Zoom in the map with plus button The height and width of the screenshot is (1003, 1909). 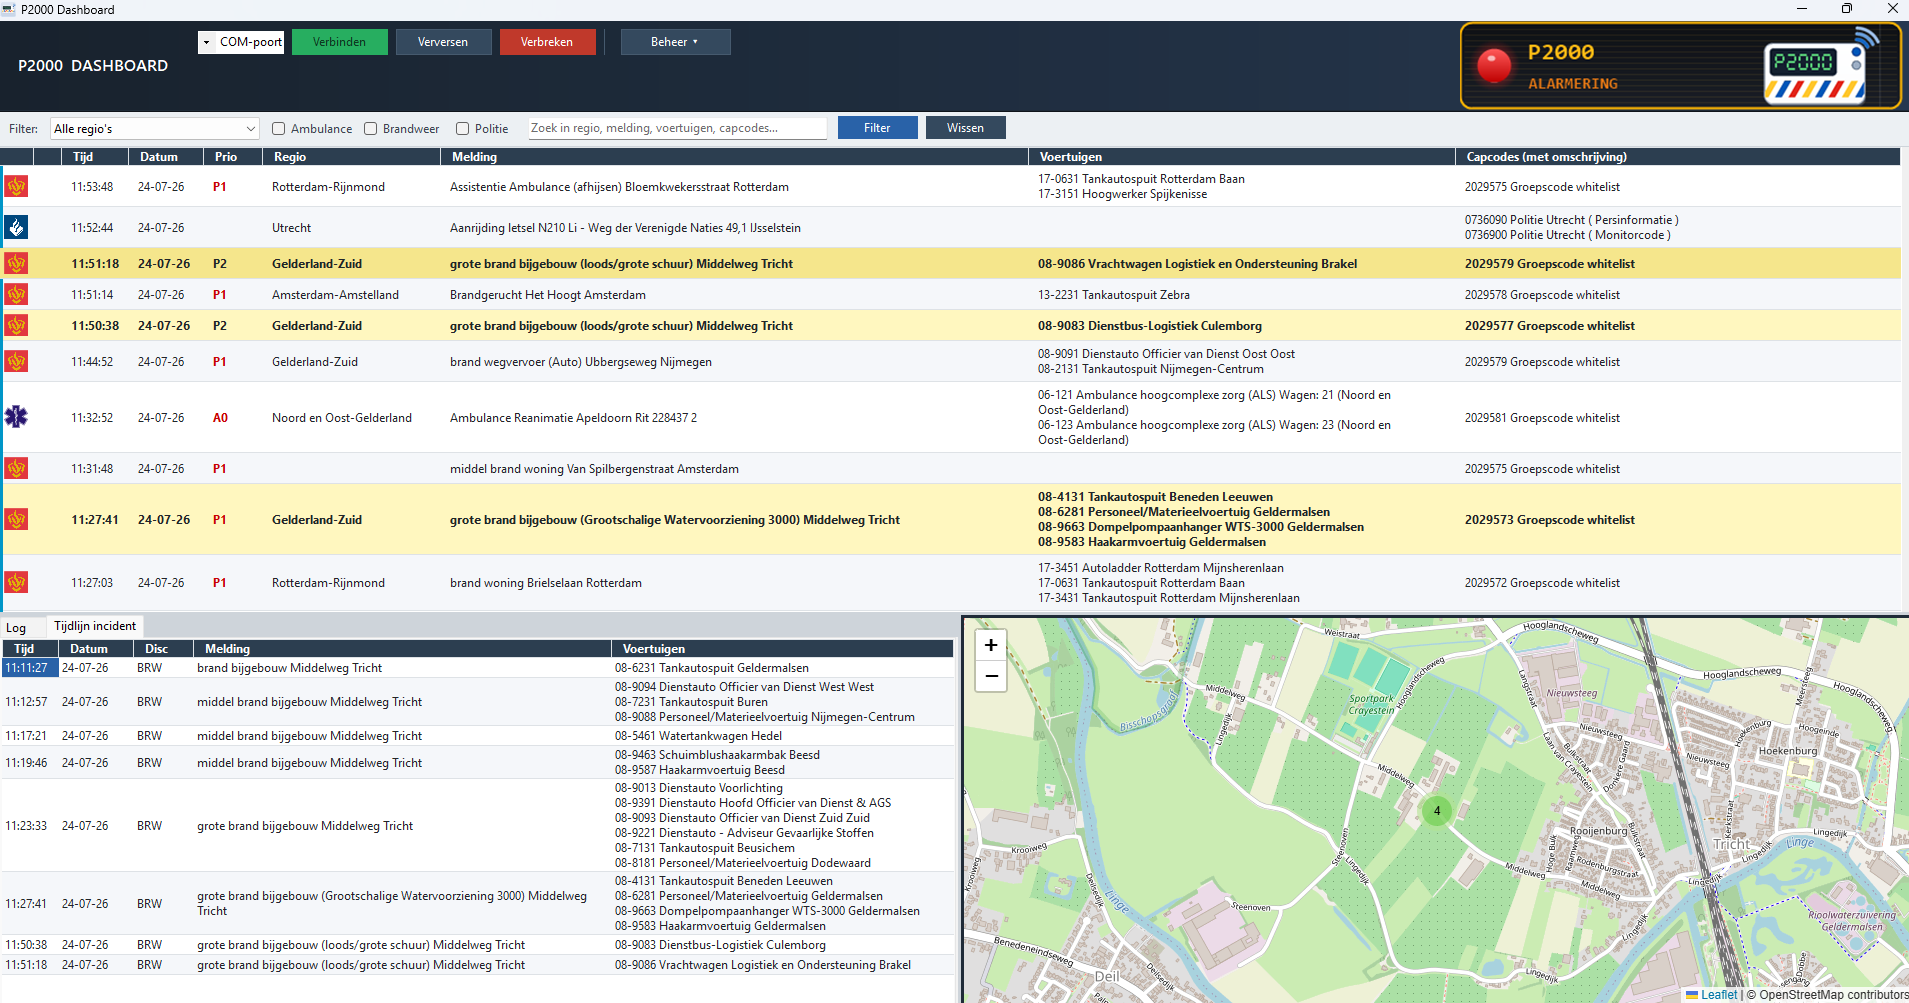[991, 645]
